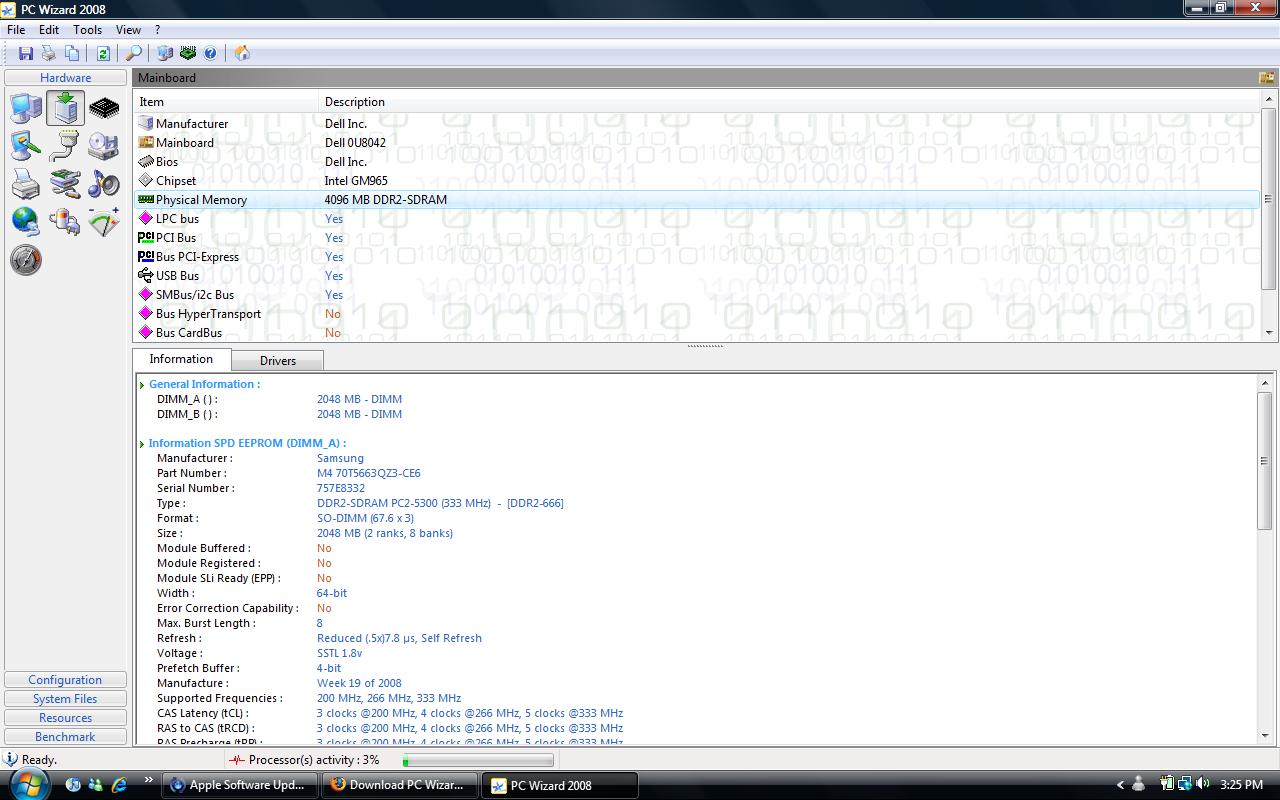The height and width of the screenshot is (800, 1280).
Task: Select the Mainboard row Dell 0U8042
Action: (x=697, y=143)
